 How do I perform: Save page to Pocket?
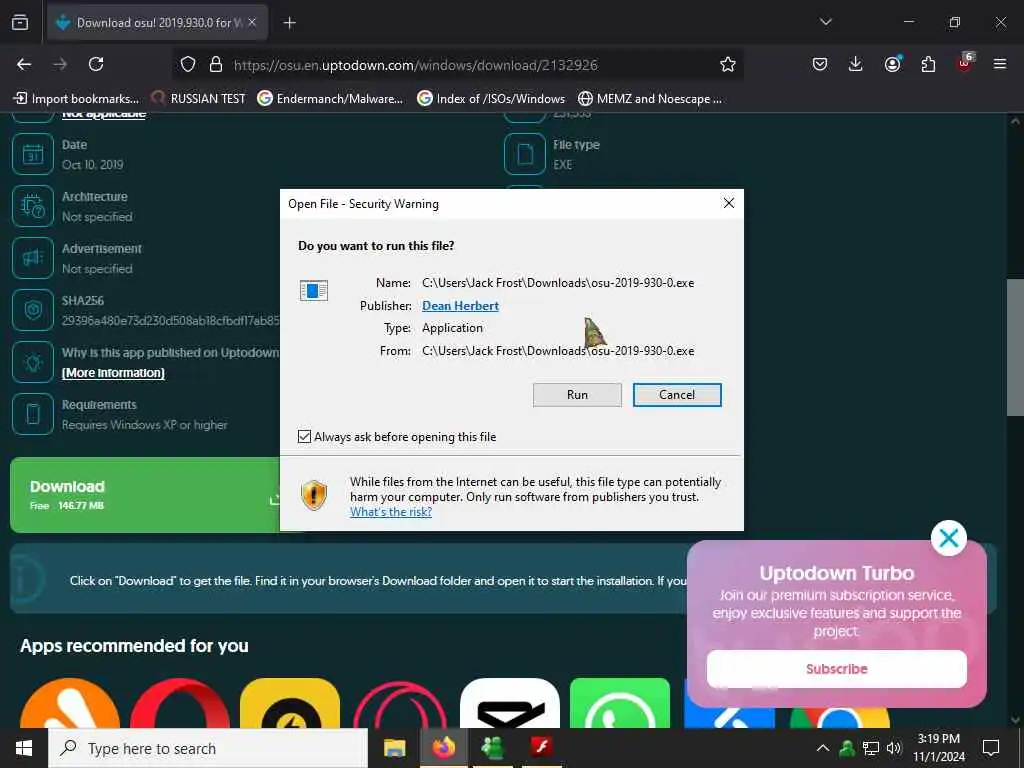[x=820, y=64]
